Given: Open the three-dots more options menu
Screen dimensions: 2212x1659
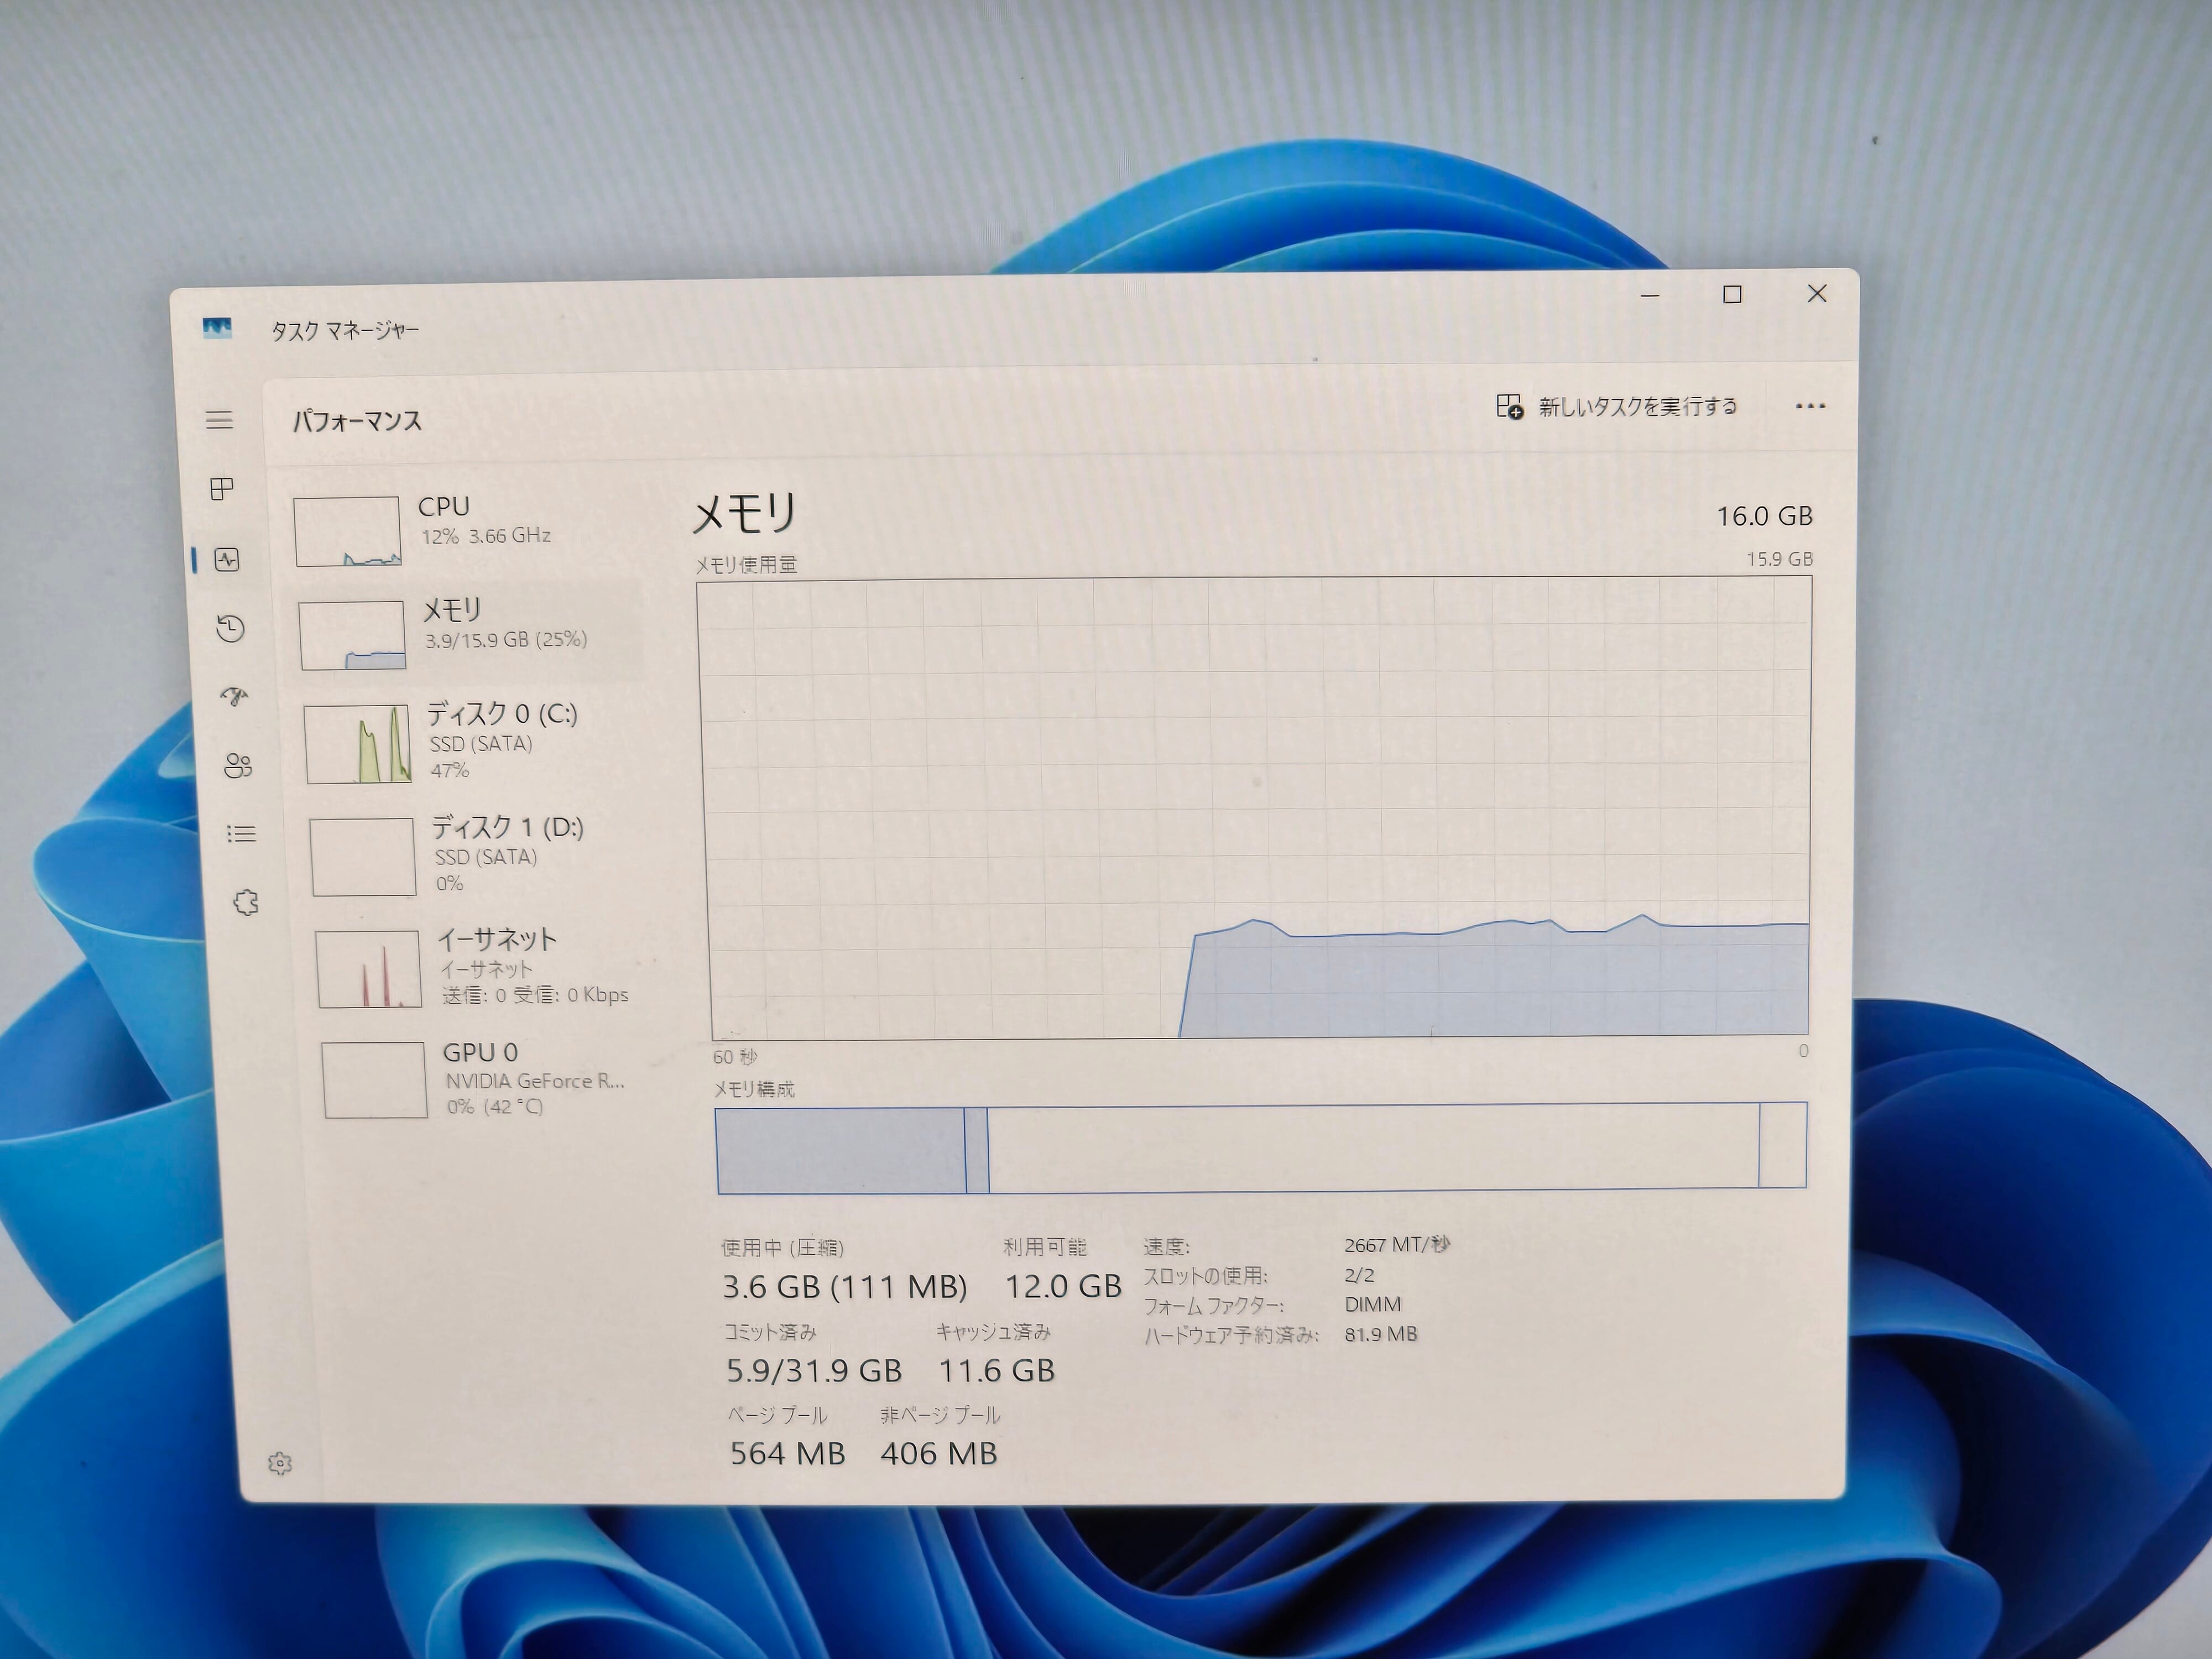Looking at the screenshot, I should coord(1810,406).
